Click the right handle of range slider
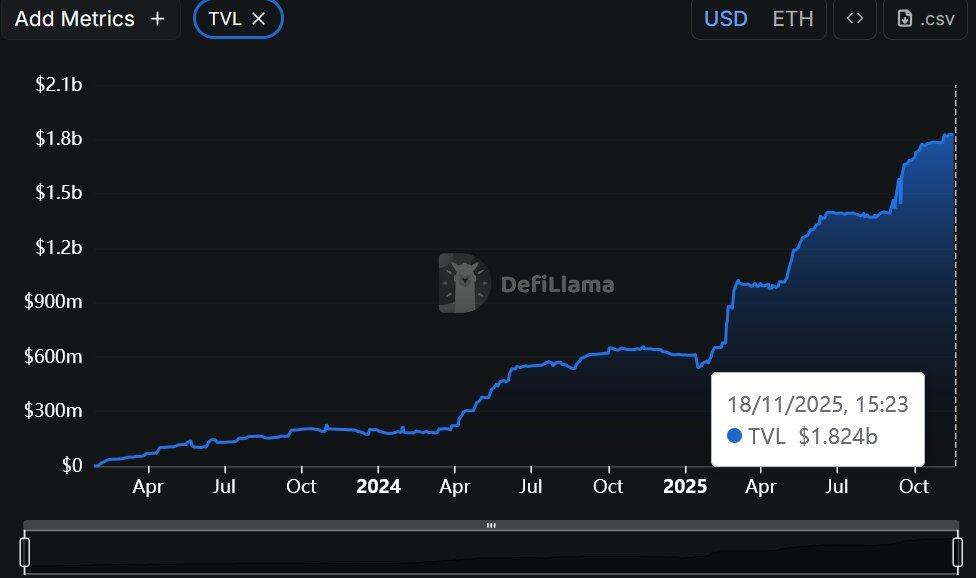 tap(957, 551)
